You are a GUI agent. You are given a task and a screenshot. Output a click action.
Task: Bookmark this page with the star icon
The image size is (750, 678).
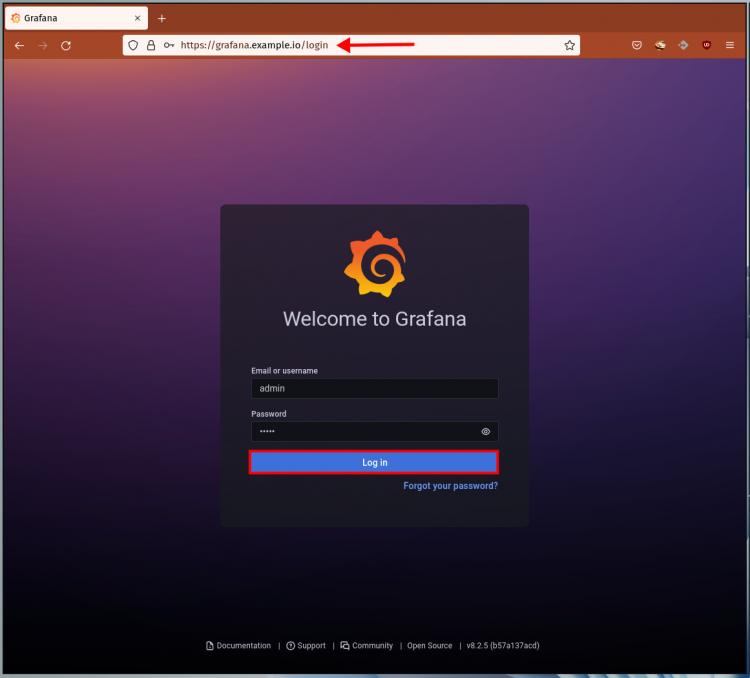click(x=569, y=45)
